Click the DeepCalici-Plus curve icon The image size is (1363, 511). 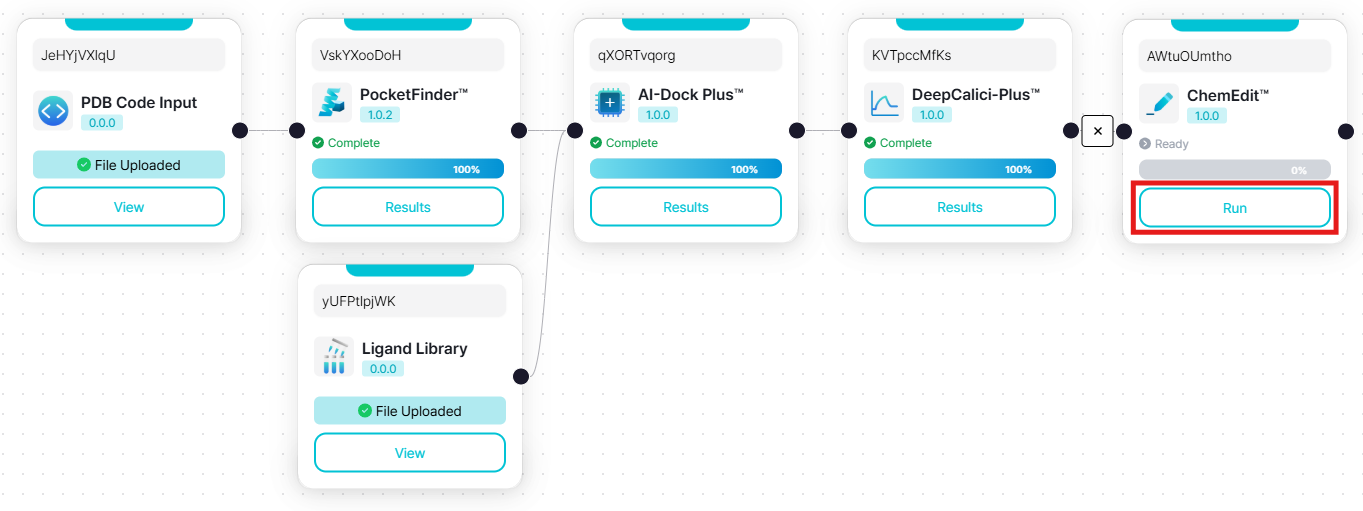click(x=884, y=103)
